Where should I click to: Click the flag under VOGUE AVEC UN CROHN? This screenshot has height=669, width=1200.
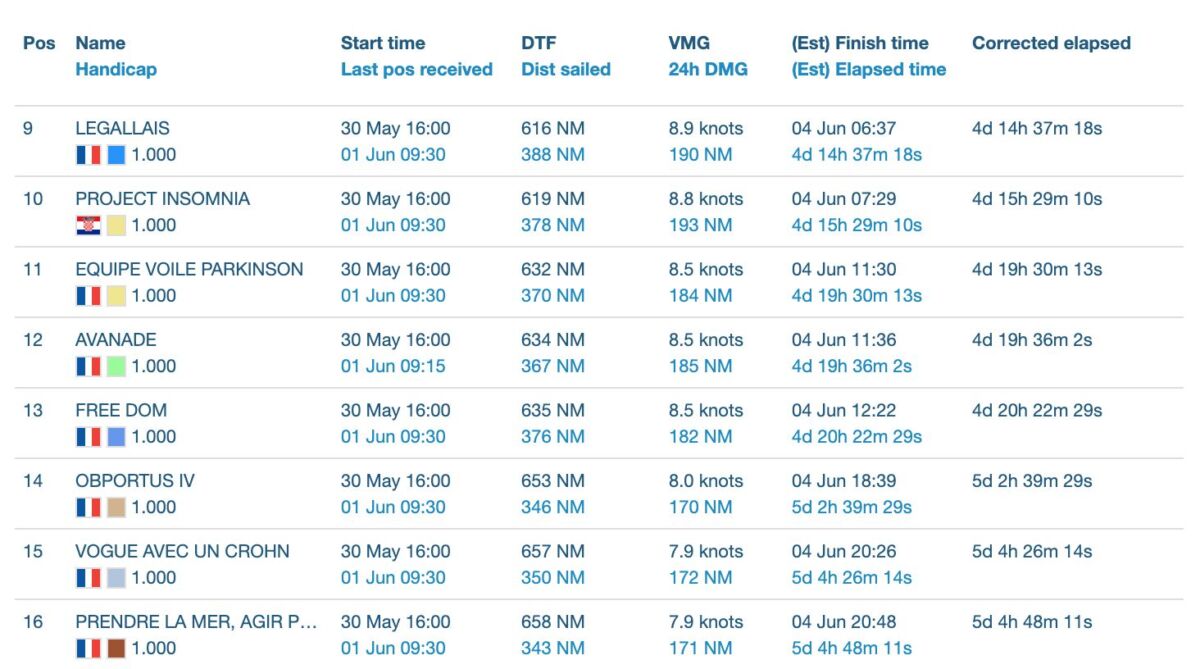(x=88, y=578)
